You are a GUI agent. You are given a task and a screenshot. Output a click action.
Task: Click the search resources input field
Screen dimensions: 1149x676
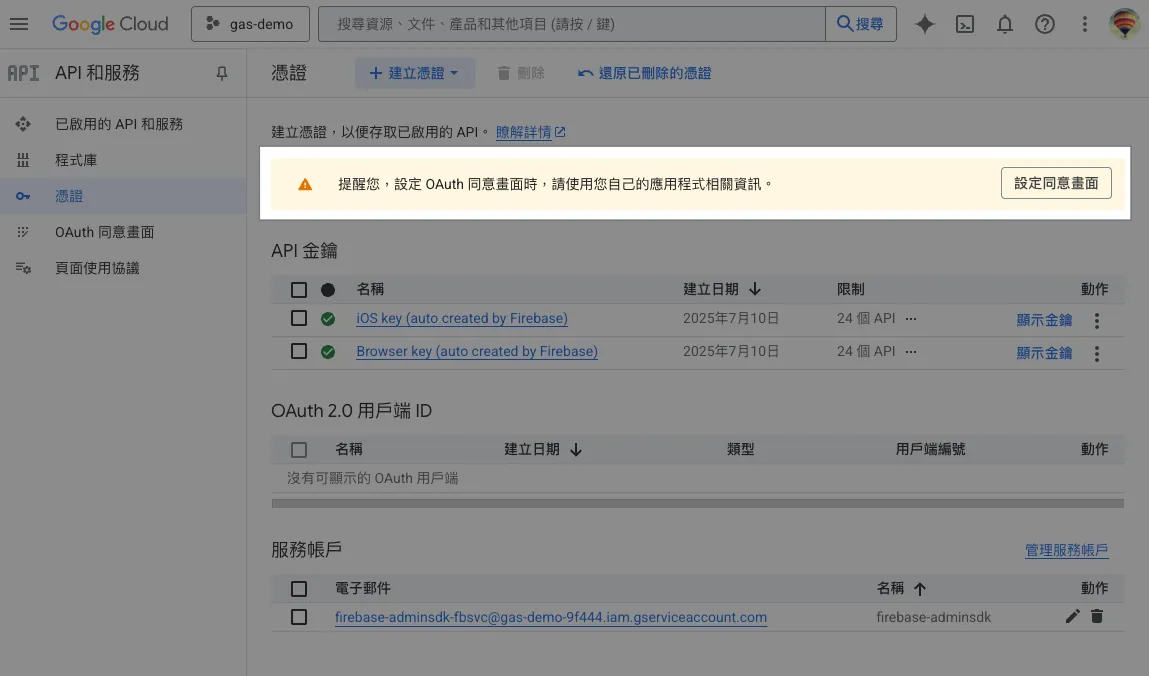point(570,25)
